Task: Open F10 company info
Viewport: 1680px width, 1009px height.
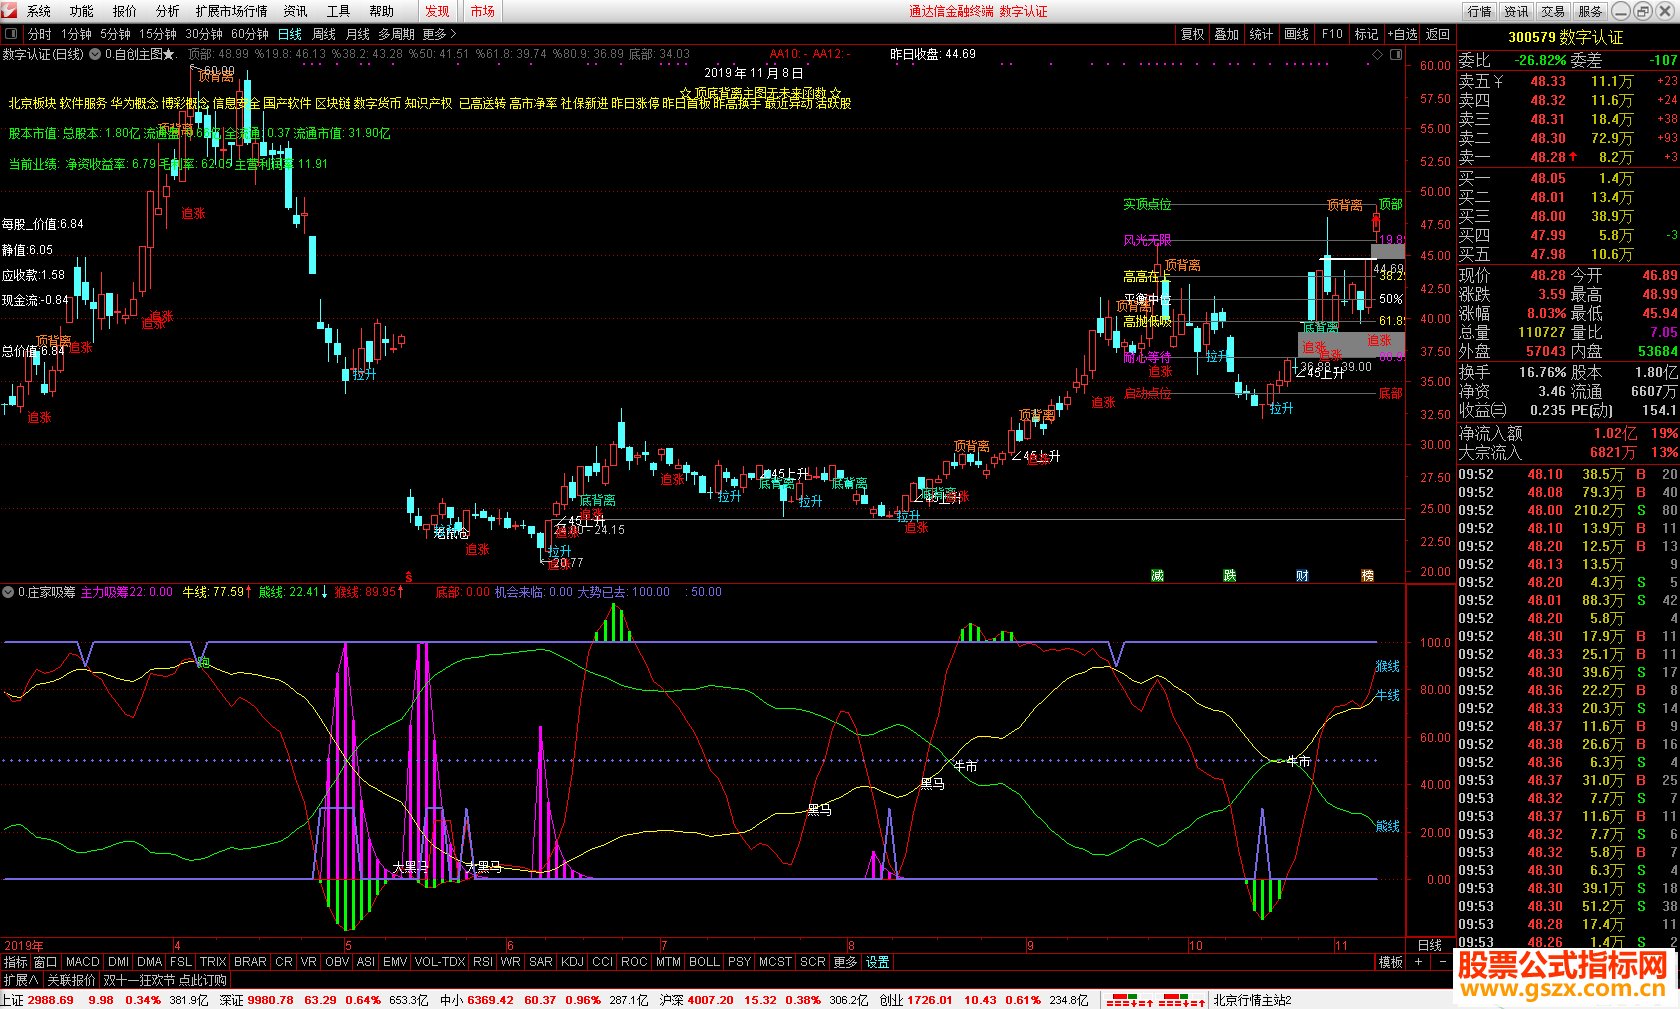Action: coord(1332,34)
